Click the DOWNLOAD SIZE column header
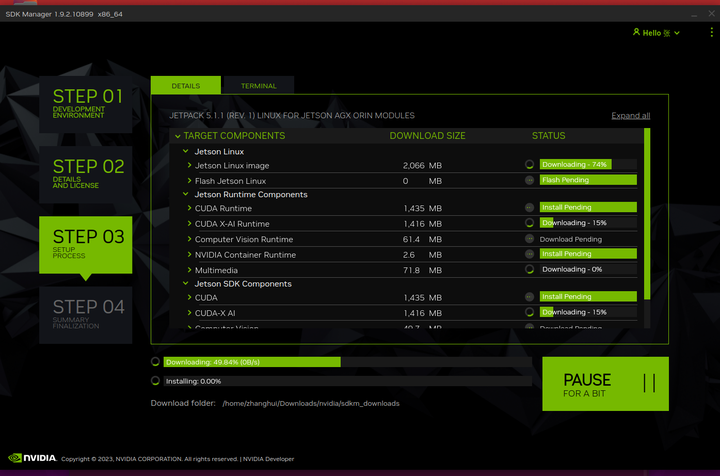 click(x=427, y=136)
